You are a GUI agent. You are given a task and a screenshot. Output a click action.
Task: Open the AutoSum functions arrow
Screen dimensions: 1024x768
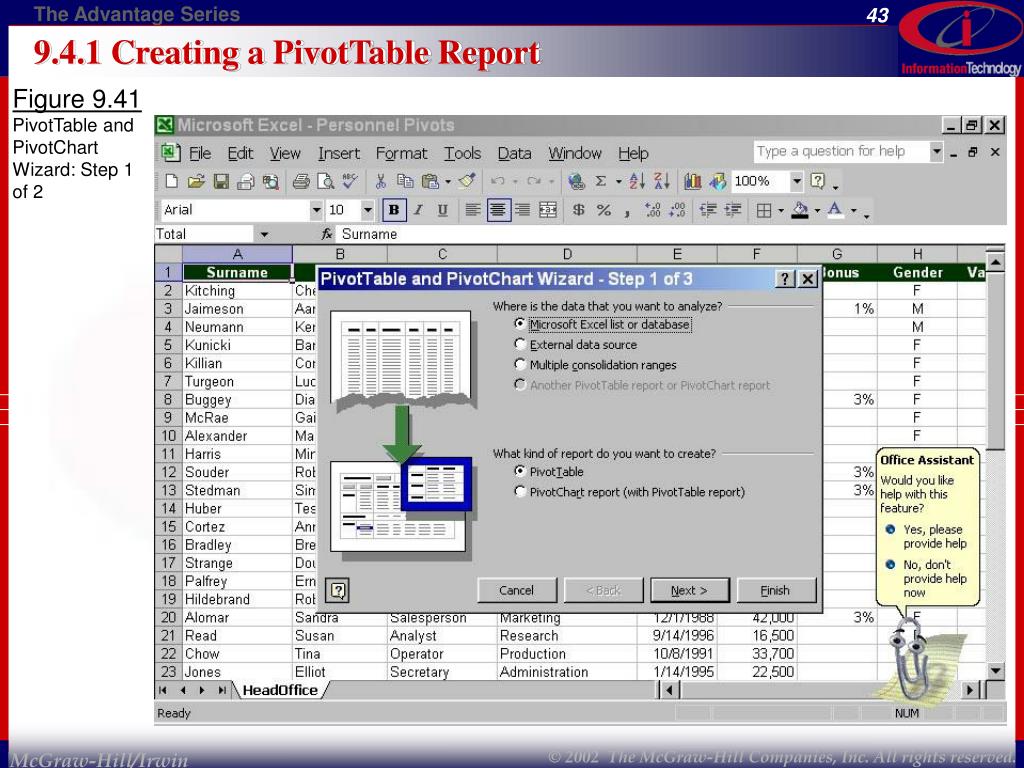pyautogui.click(x=618, y=182)
